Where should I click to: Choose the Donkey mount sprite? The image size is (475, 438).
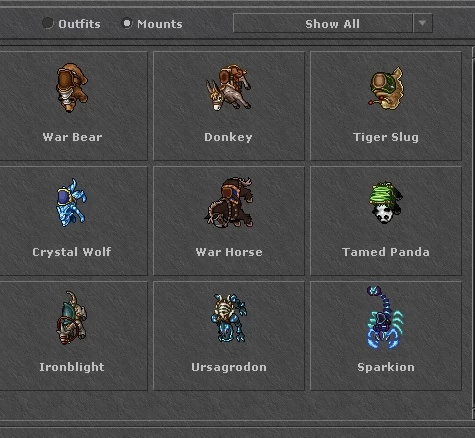(x=228, y=87)
